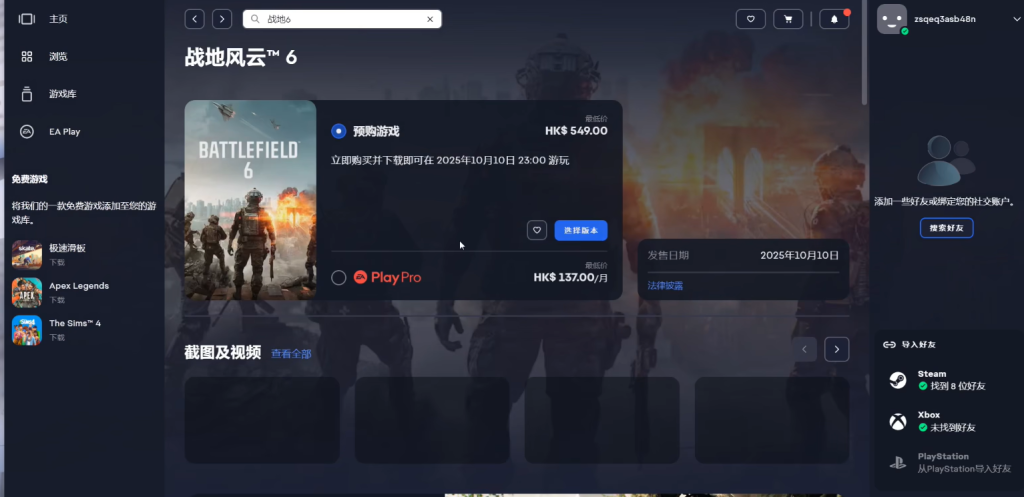
Task: Open the 法律披露 link
Action: pyautogui.click(x=665, y=286)
